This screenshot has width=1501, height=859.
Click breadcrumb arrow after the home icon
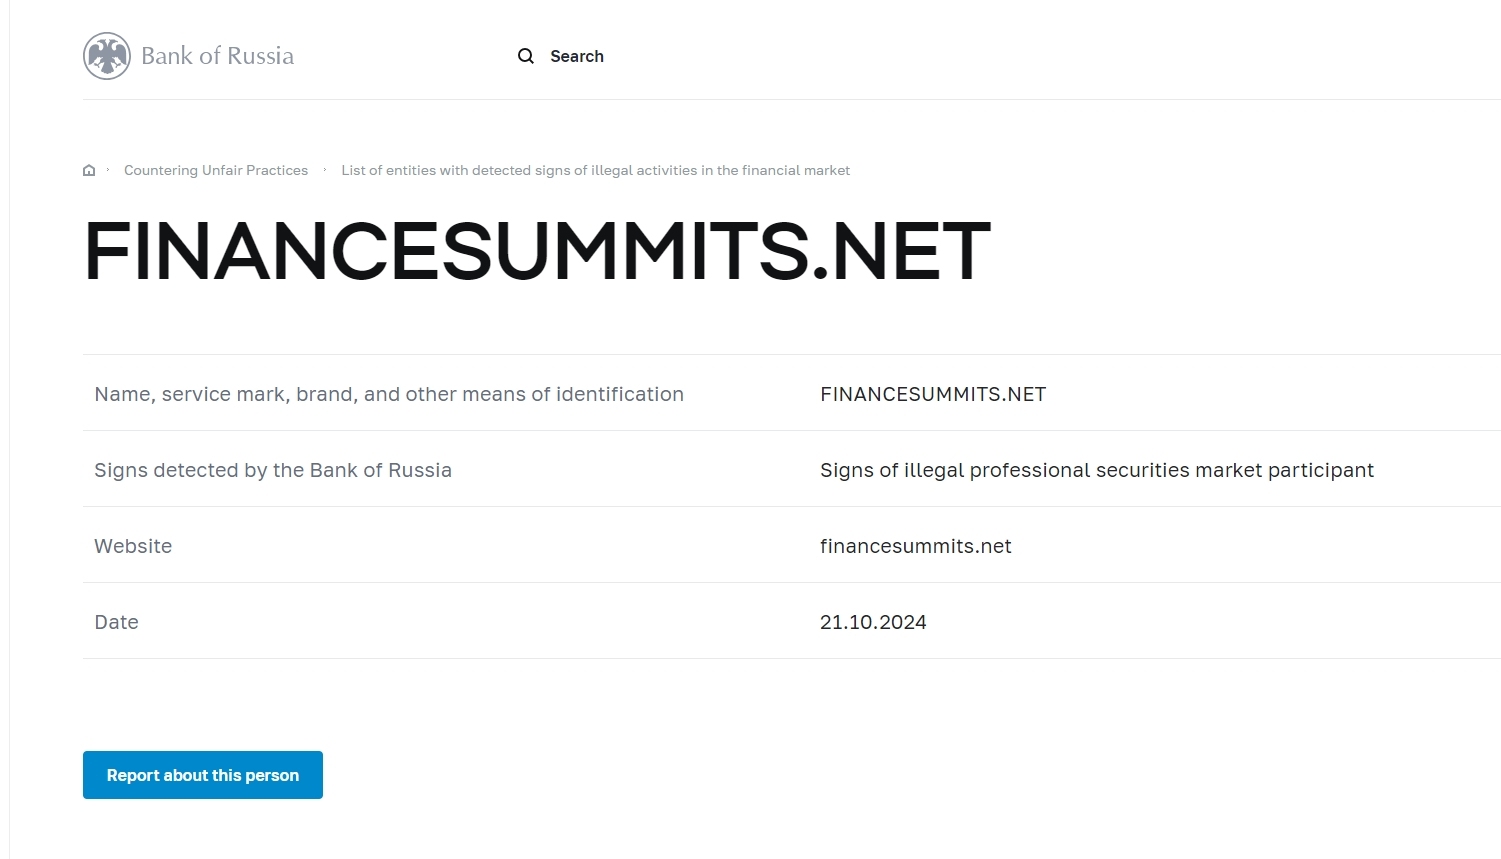[108, 170]
